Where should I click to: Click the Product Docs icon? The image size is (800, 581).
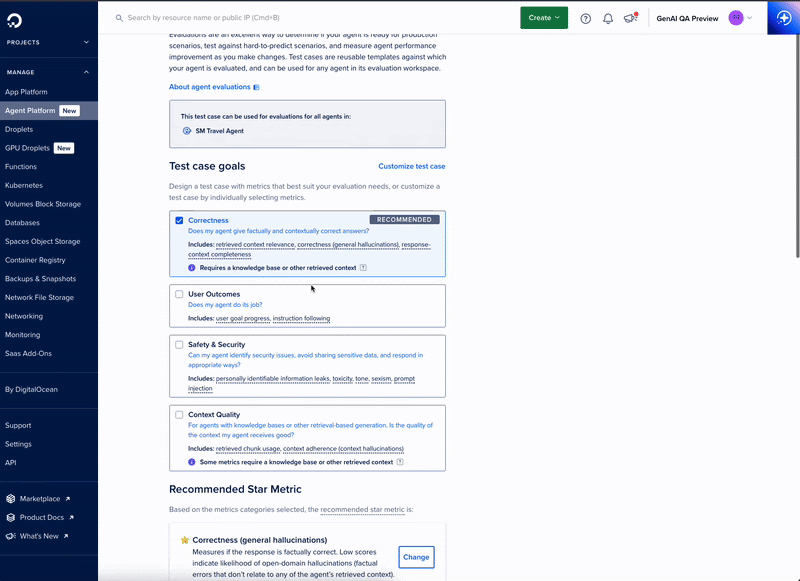[10, 517]
